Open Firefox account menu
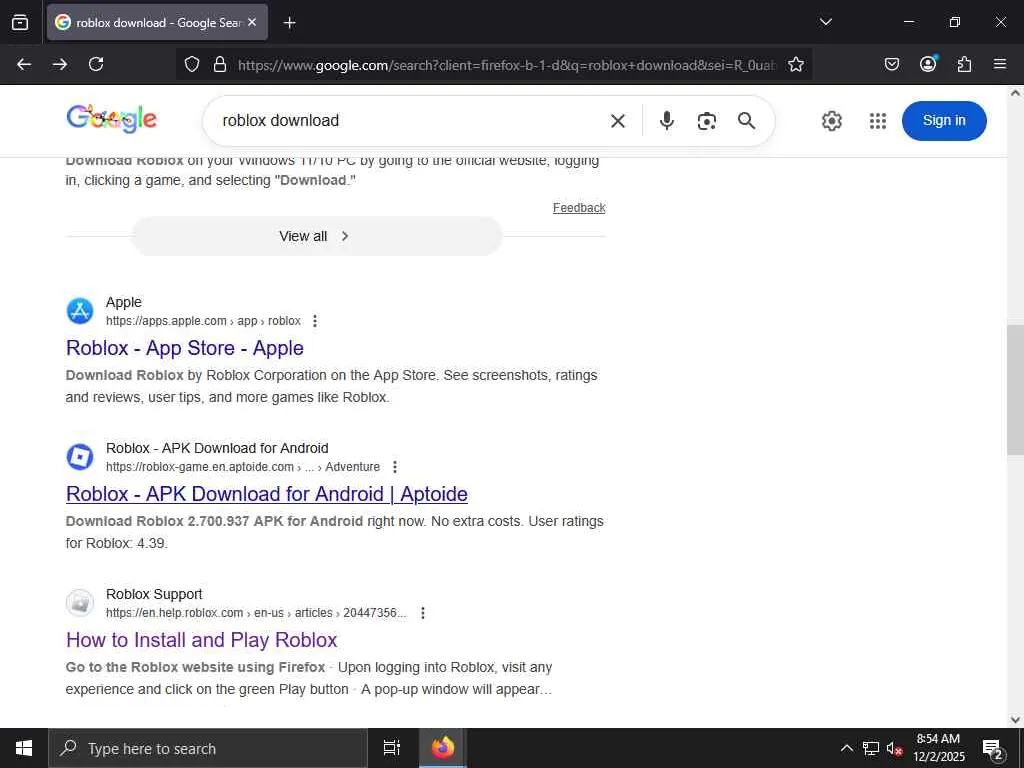Viewport: 1024px width, 768px height. pyautogui.click(x=928, y=63)
